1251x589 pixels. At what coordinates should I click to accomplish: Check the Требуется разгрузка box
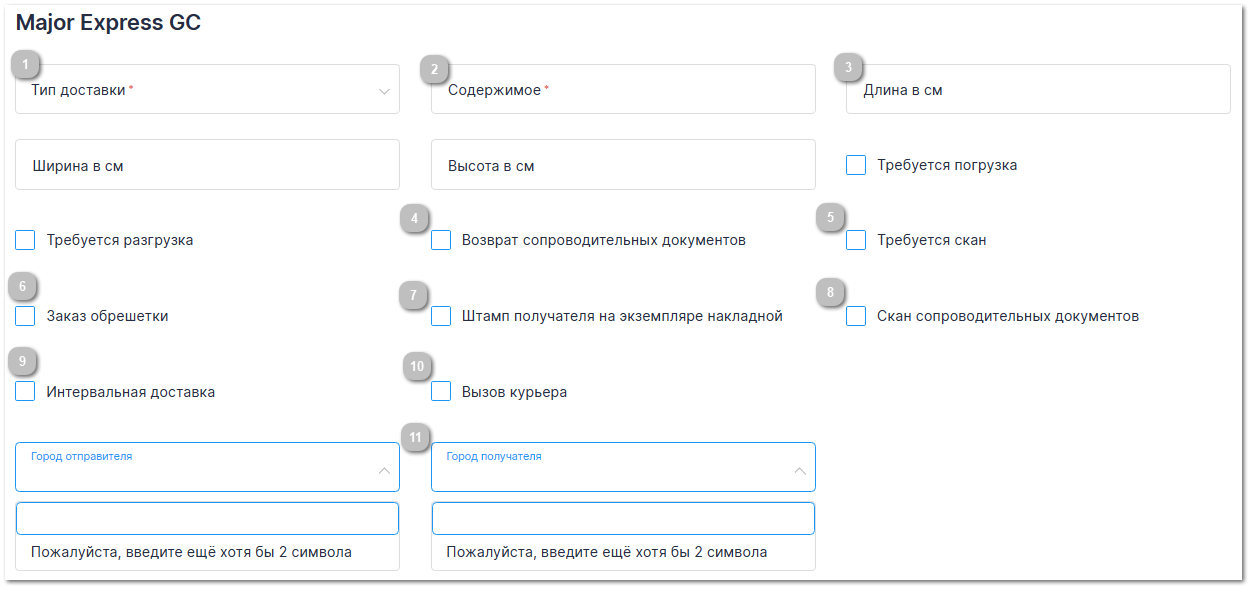[26, 240]
